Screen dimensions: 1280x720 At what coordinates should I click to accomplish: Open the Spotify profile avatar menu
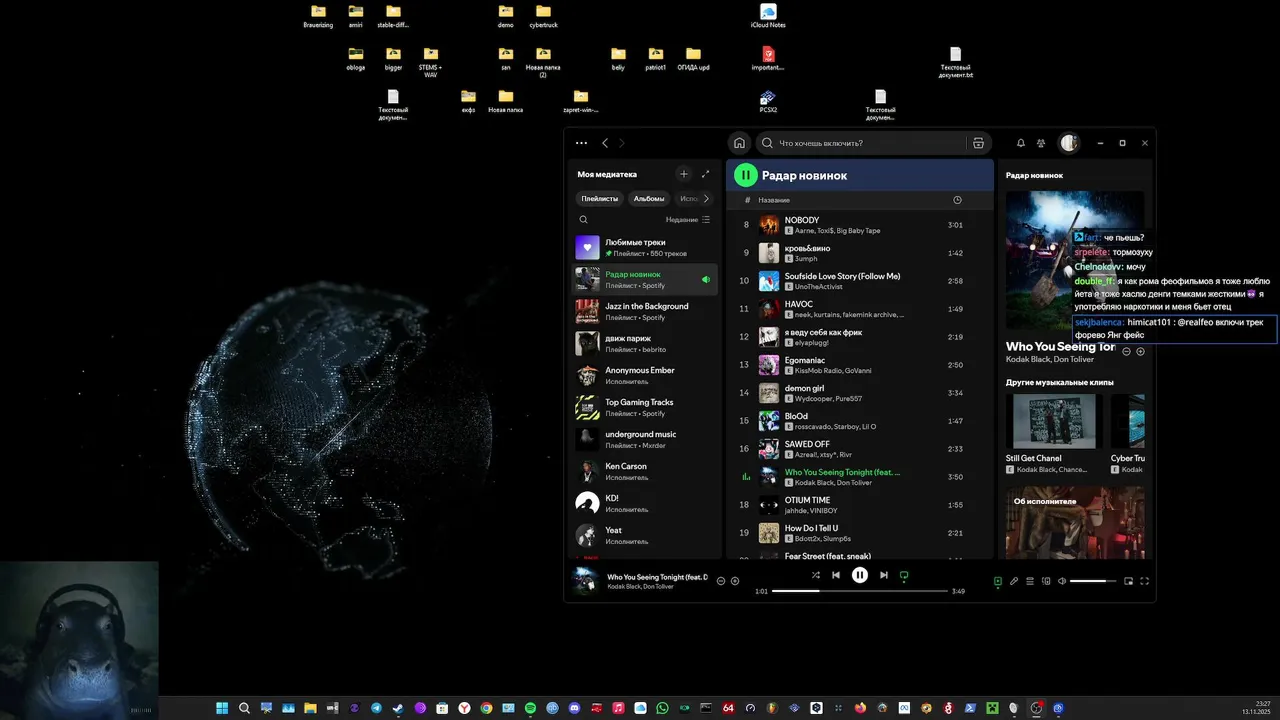(x=1069, y=143)
